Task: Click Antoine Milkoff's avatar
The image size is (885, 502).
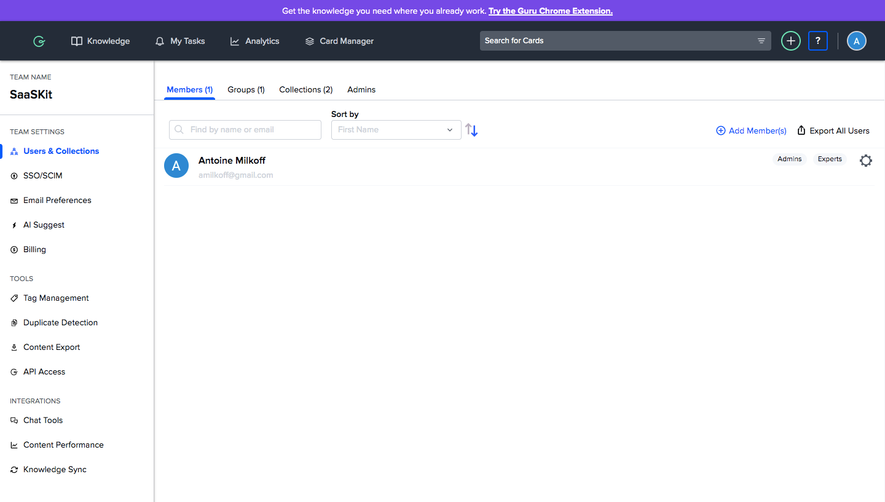Action: (176, 165)
